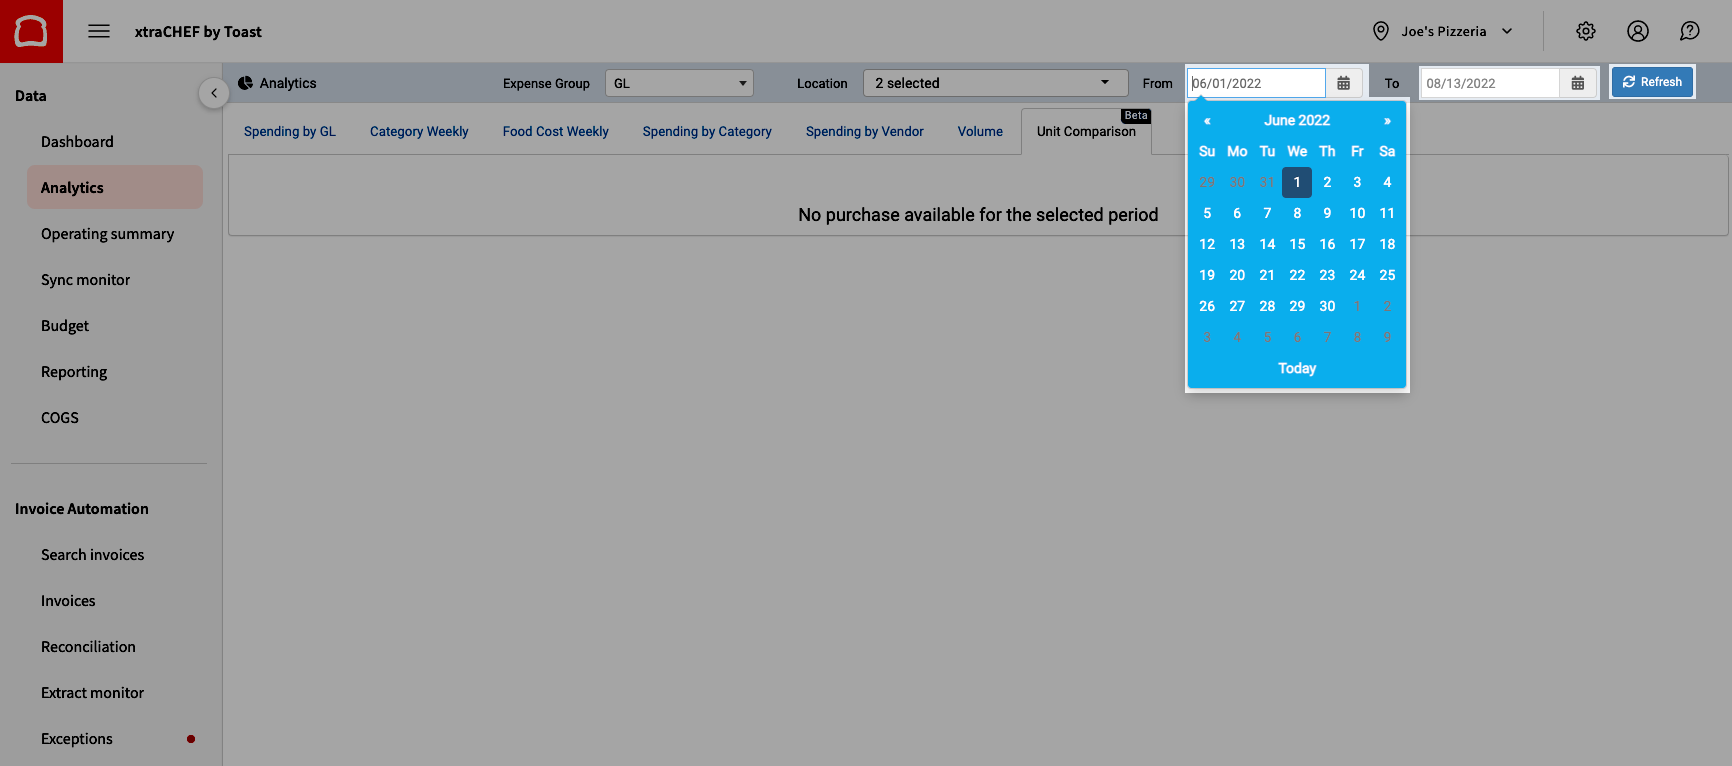
Task: Collapse the sidebar with the chevron button
Action: pos(213,93)
